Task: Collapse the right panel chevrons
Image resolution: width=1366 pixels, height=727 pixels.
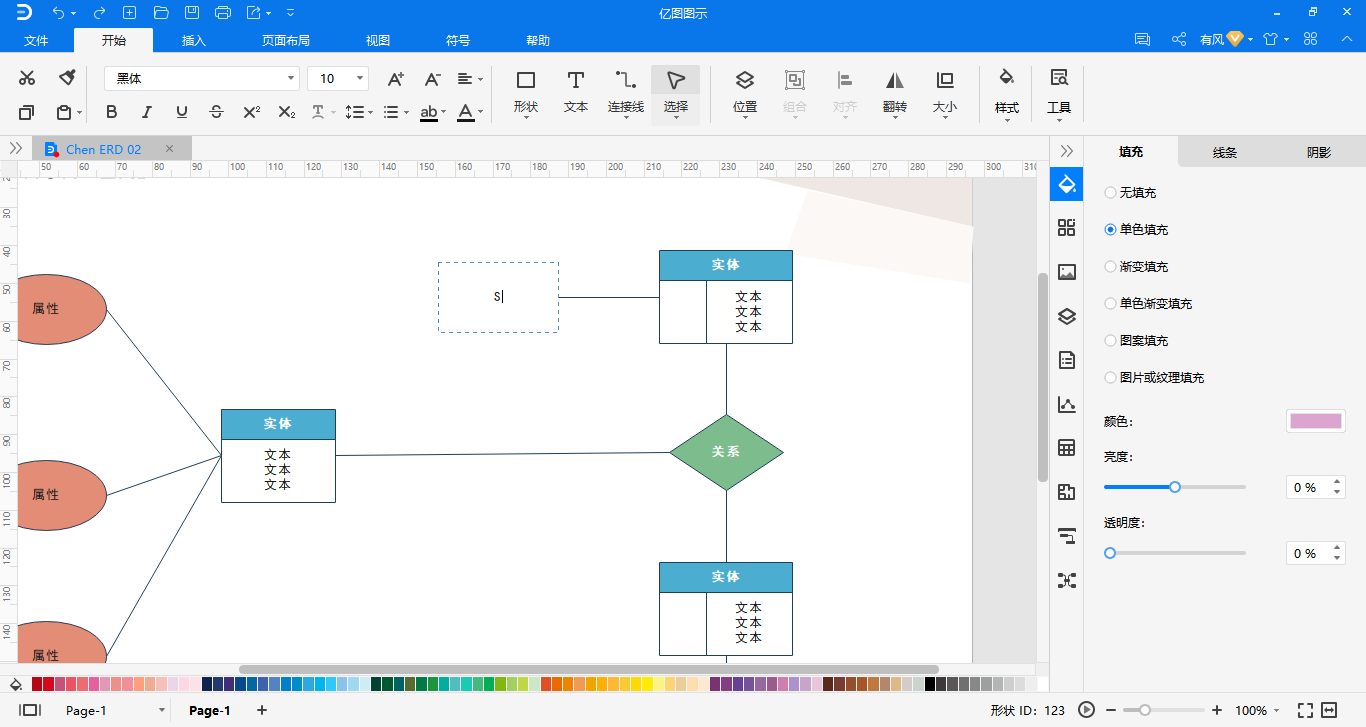Action: click(x=1067, y=150)
